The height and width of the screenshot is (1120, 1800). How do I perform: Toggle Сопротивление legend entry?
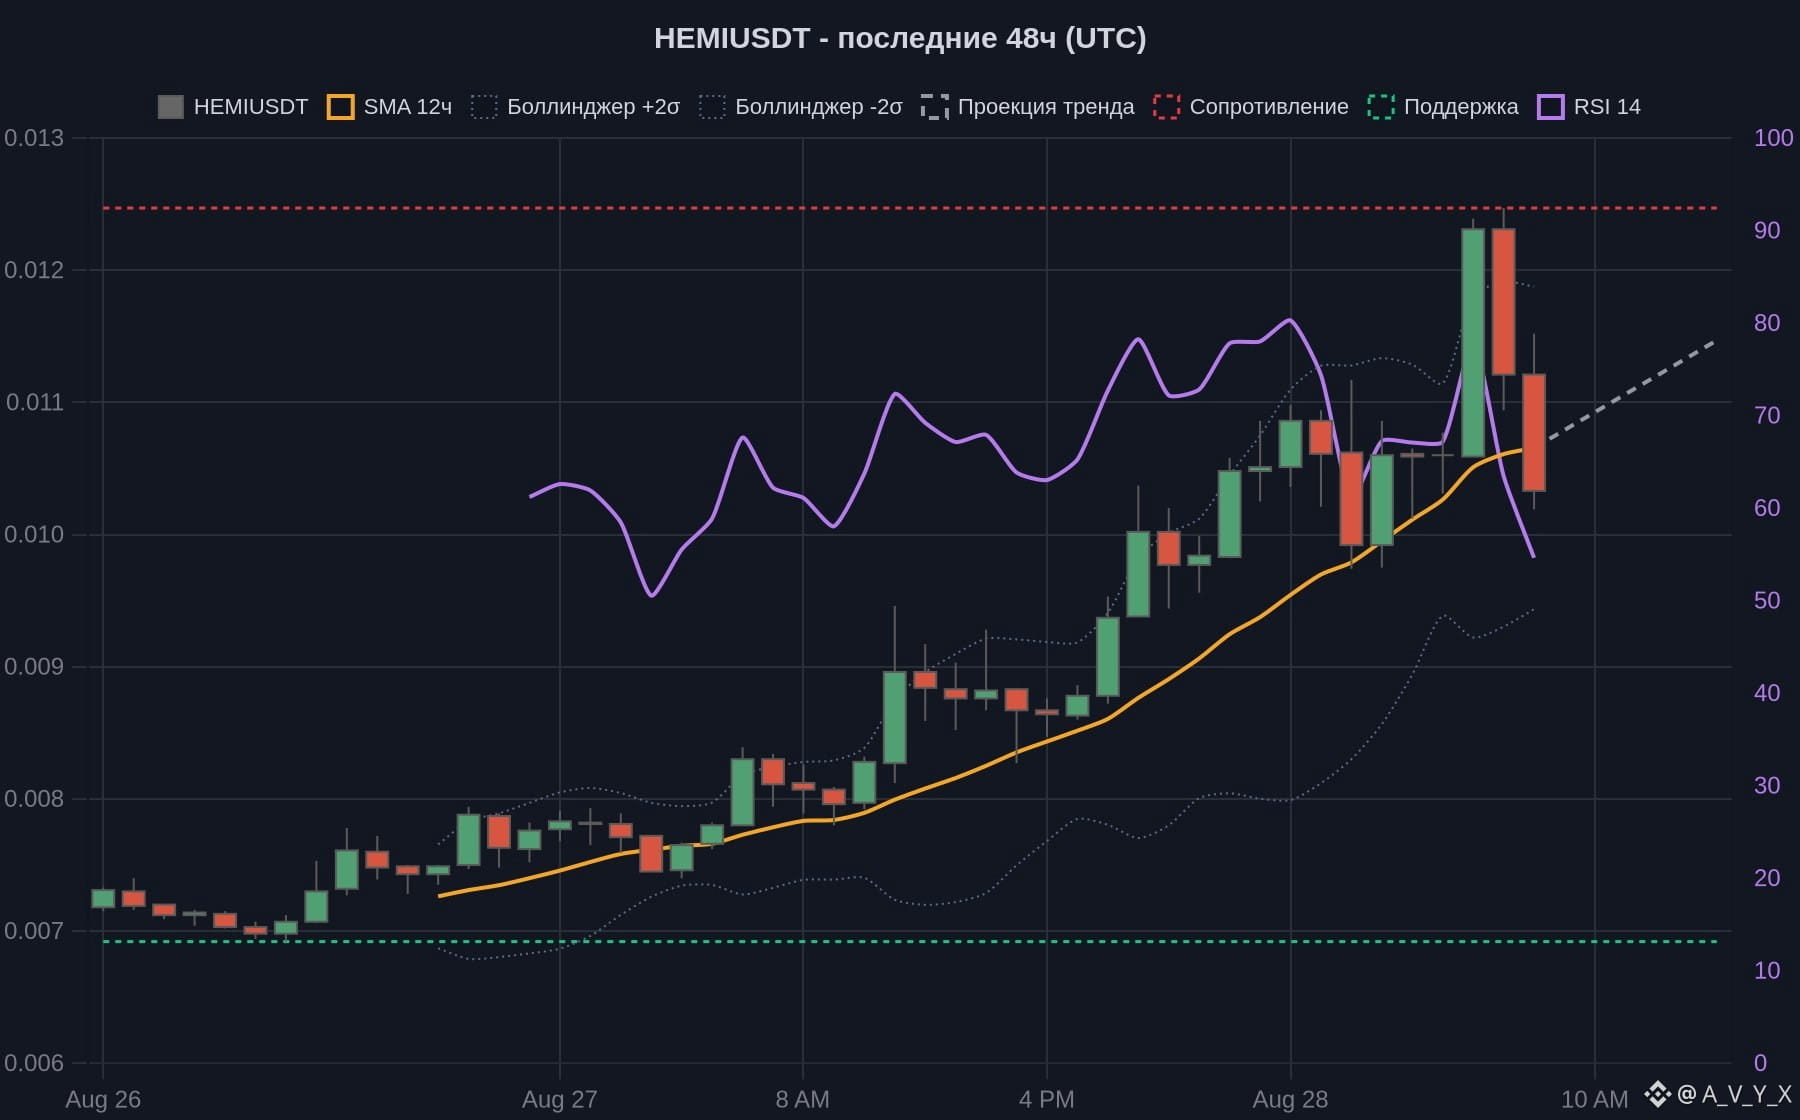point(1251,107)
